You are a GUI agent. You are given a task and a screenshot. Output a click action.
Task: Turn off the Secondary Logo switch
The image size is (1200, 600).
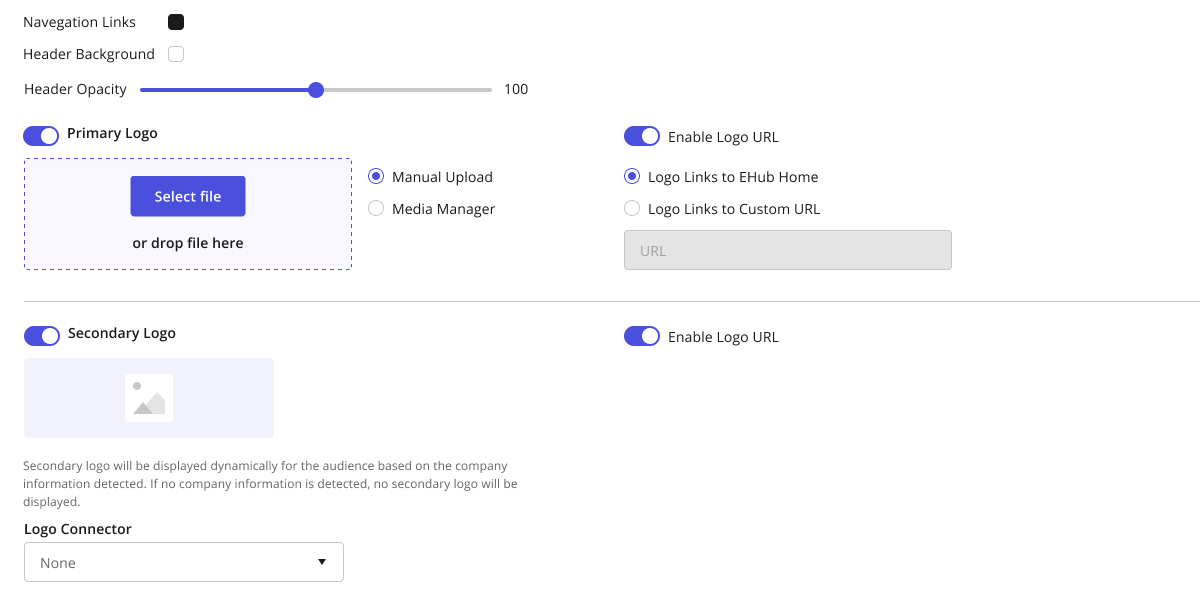tap(42, 335)
